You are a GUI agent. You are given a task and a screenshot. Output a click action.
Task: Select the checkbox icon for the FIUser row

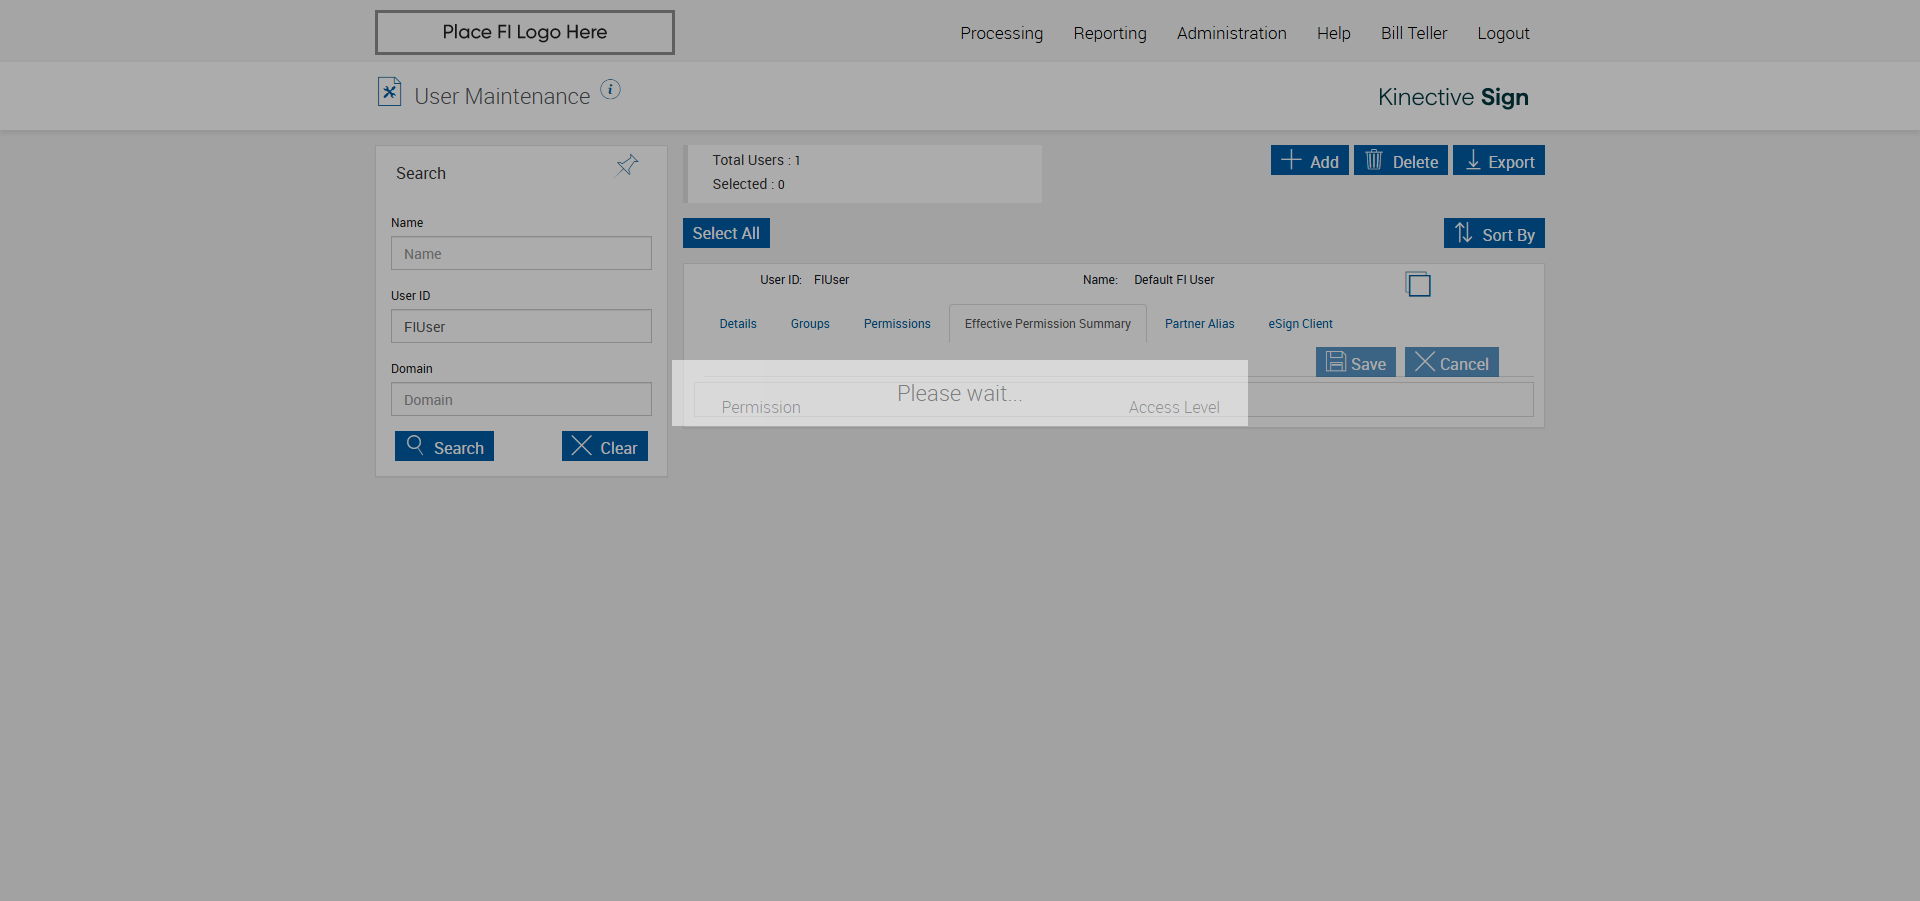(x=1418, y=284)
